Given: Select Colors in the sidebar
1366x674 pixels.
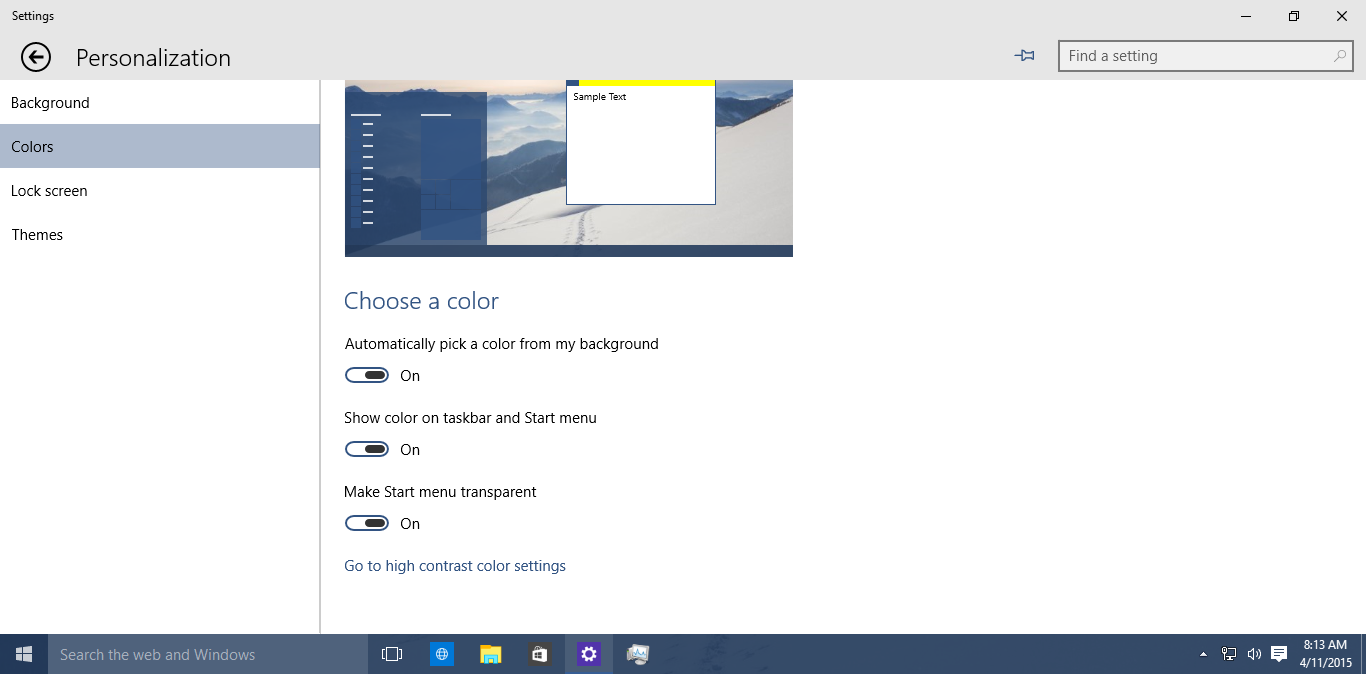Looking at the screenshot, I should 160,146.
